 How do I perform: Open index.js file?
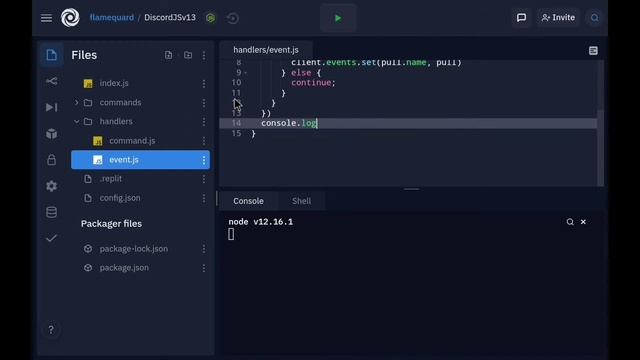pos(114,83)
